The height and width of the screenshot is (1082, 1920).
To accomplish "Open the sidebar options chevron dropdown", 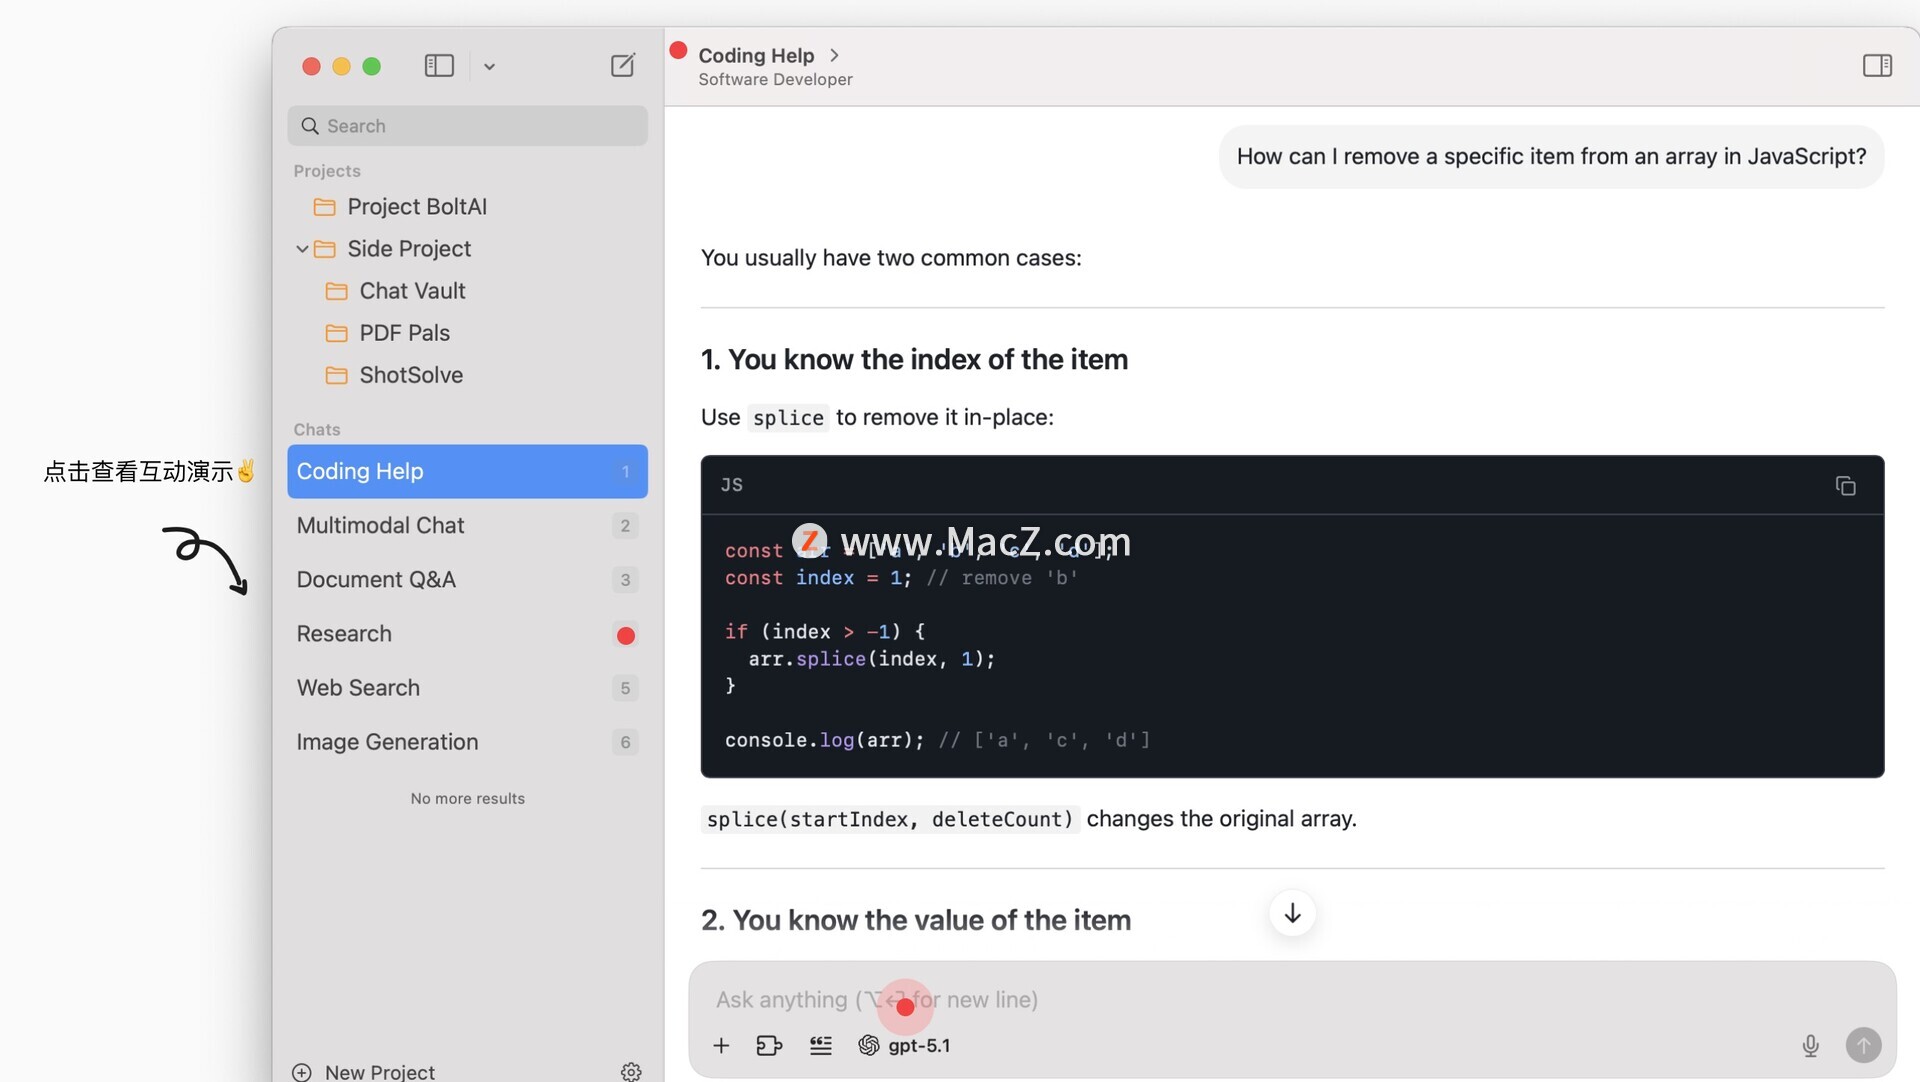I will [489, 67].
